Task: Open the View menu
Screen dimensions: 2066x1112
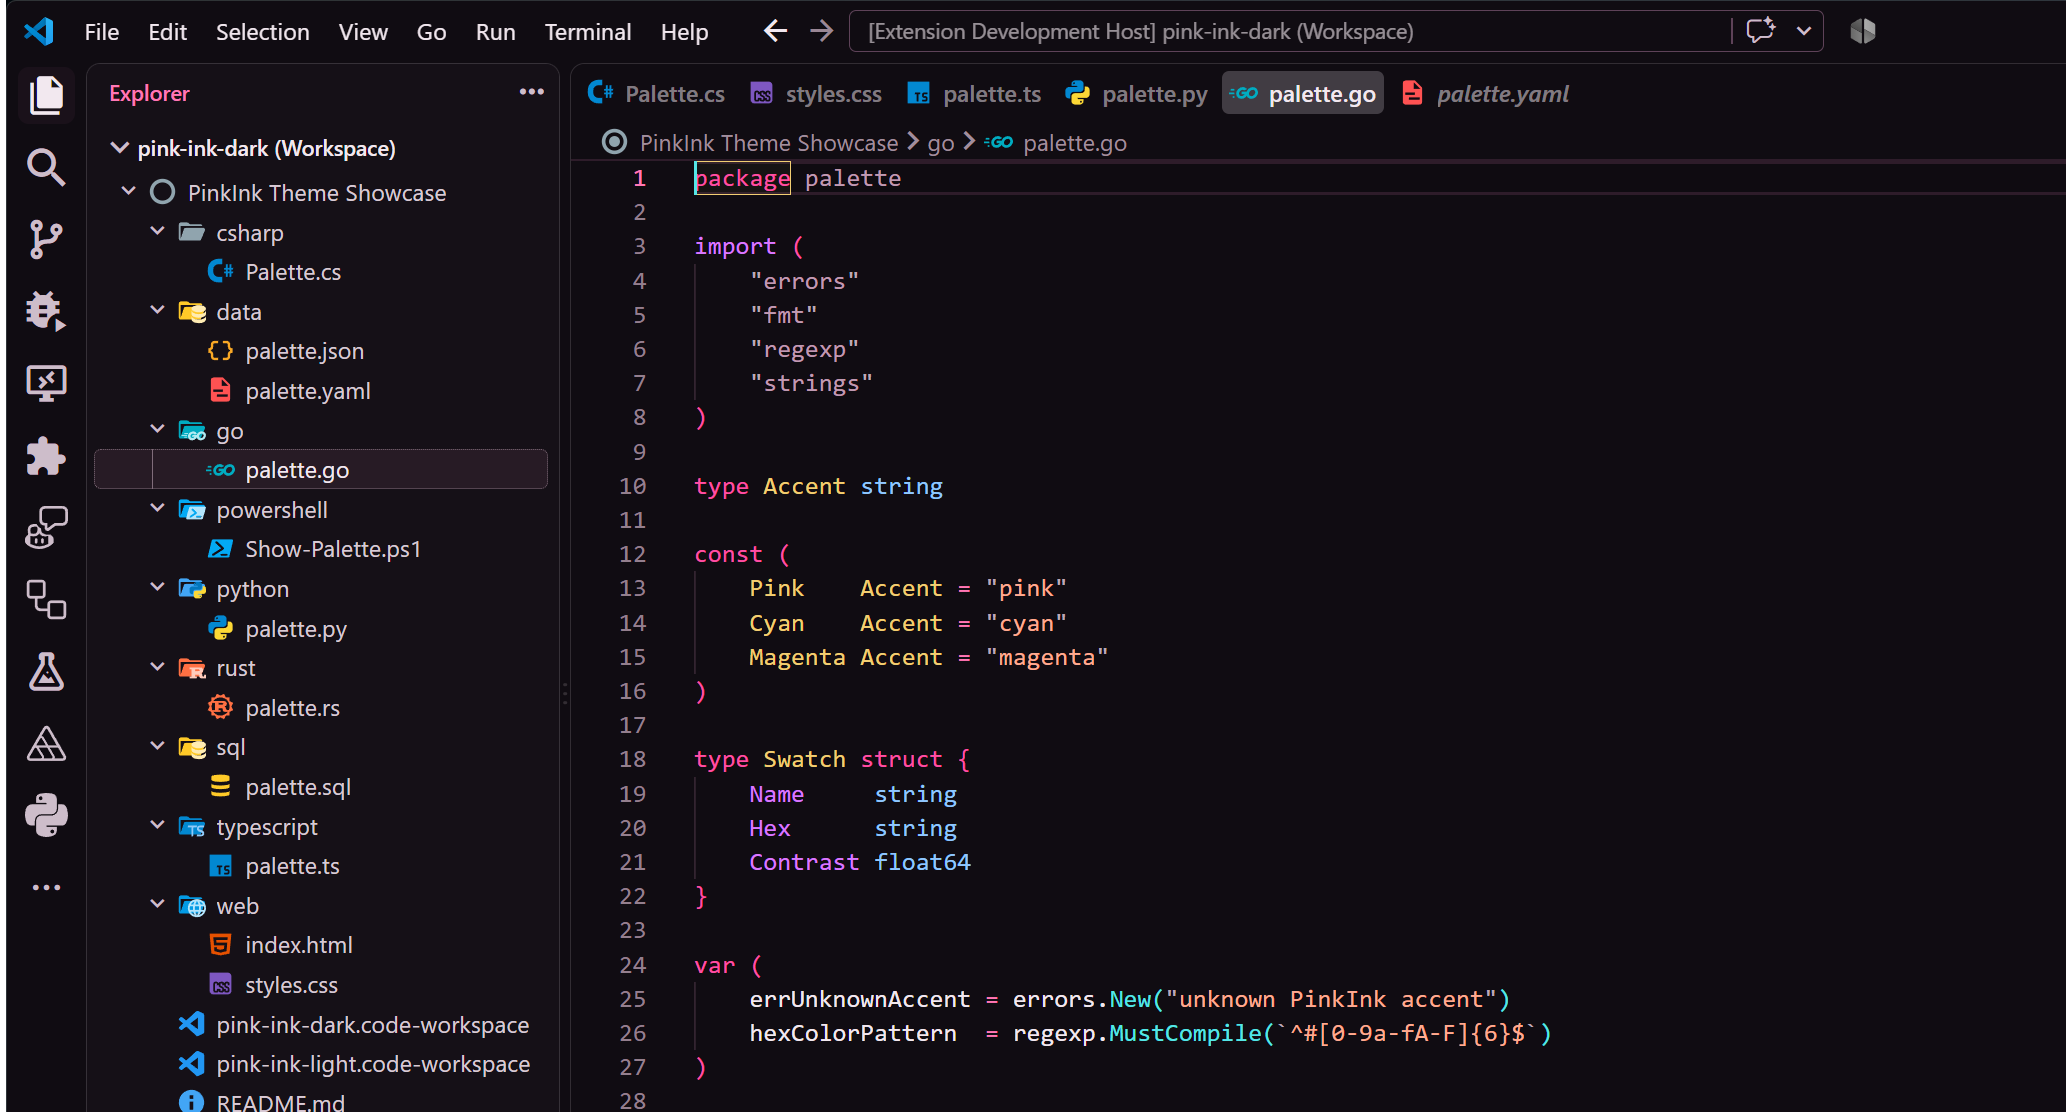Action: coord(363,32)
